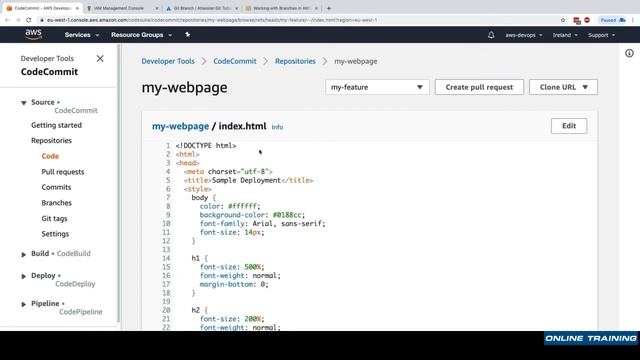Open Settings in the sidebar
The image size is (640, 360).
coord(55,234)
